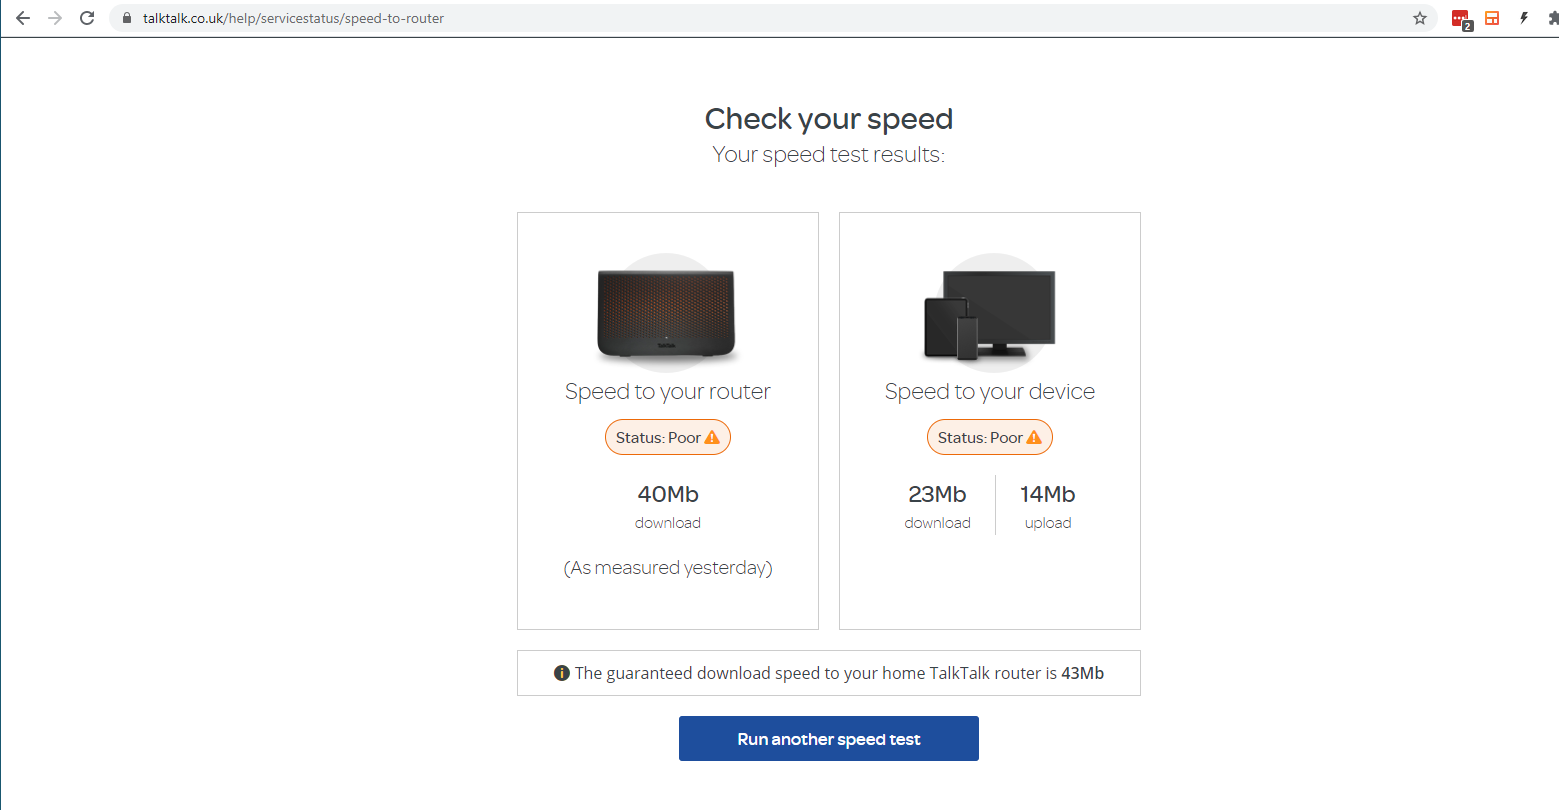1559x810 pixels.
Task: Click the lightning bolt extension icon
Action: 1523,17
